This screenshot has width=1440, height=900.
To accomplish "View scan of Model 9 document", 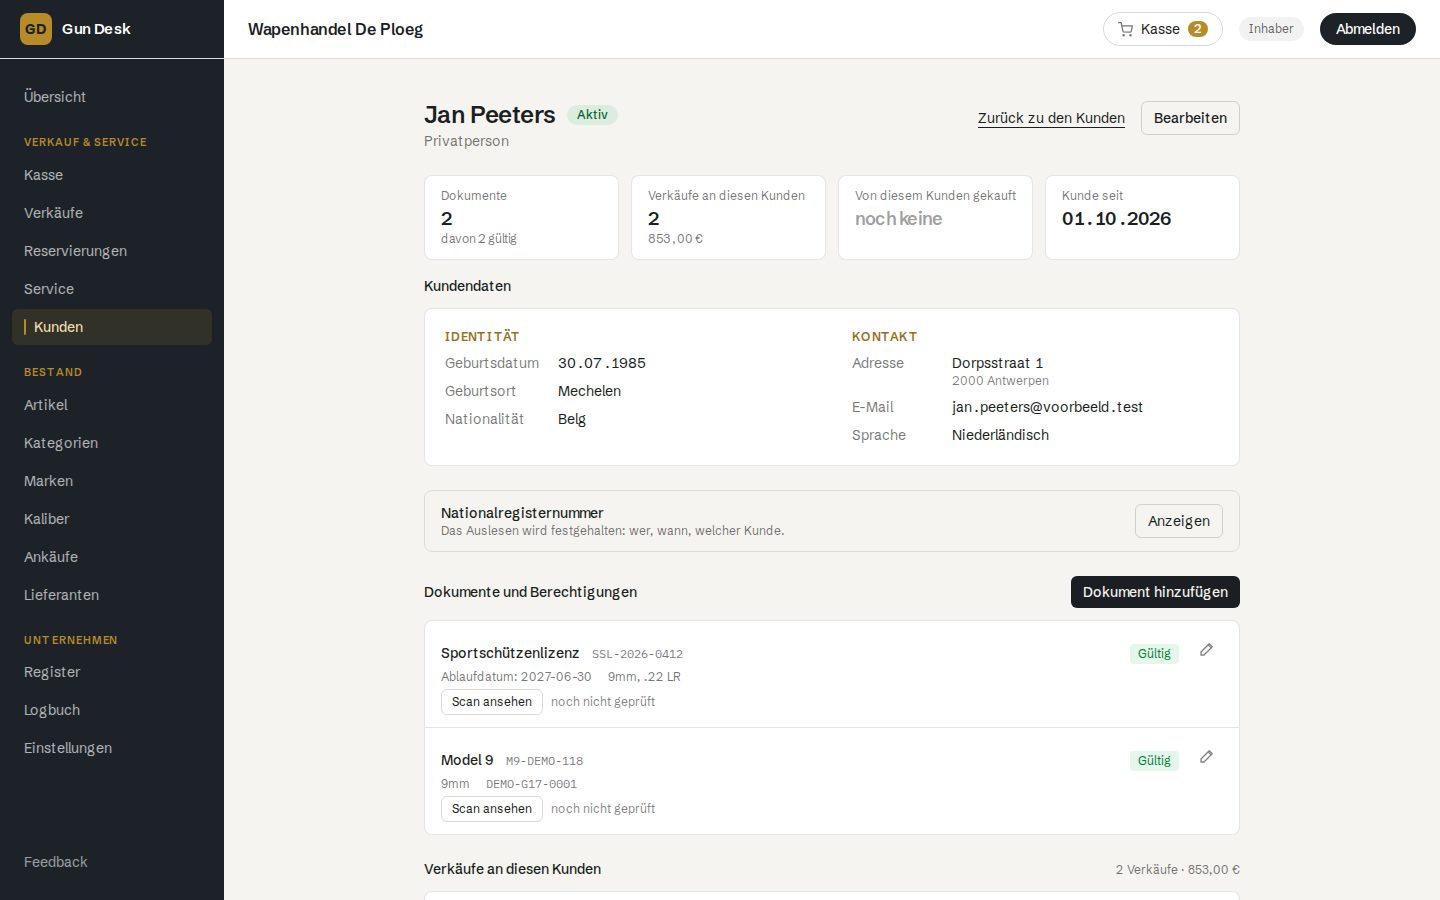I will pyautogui.click(x=492, y=809).
